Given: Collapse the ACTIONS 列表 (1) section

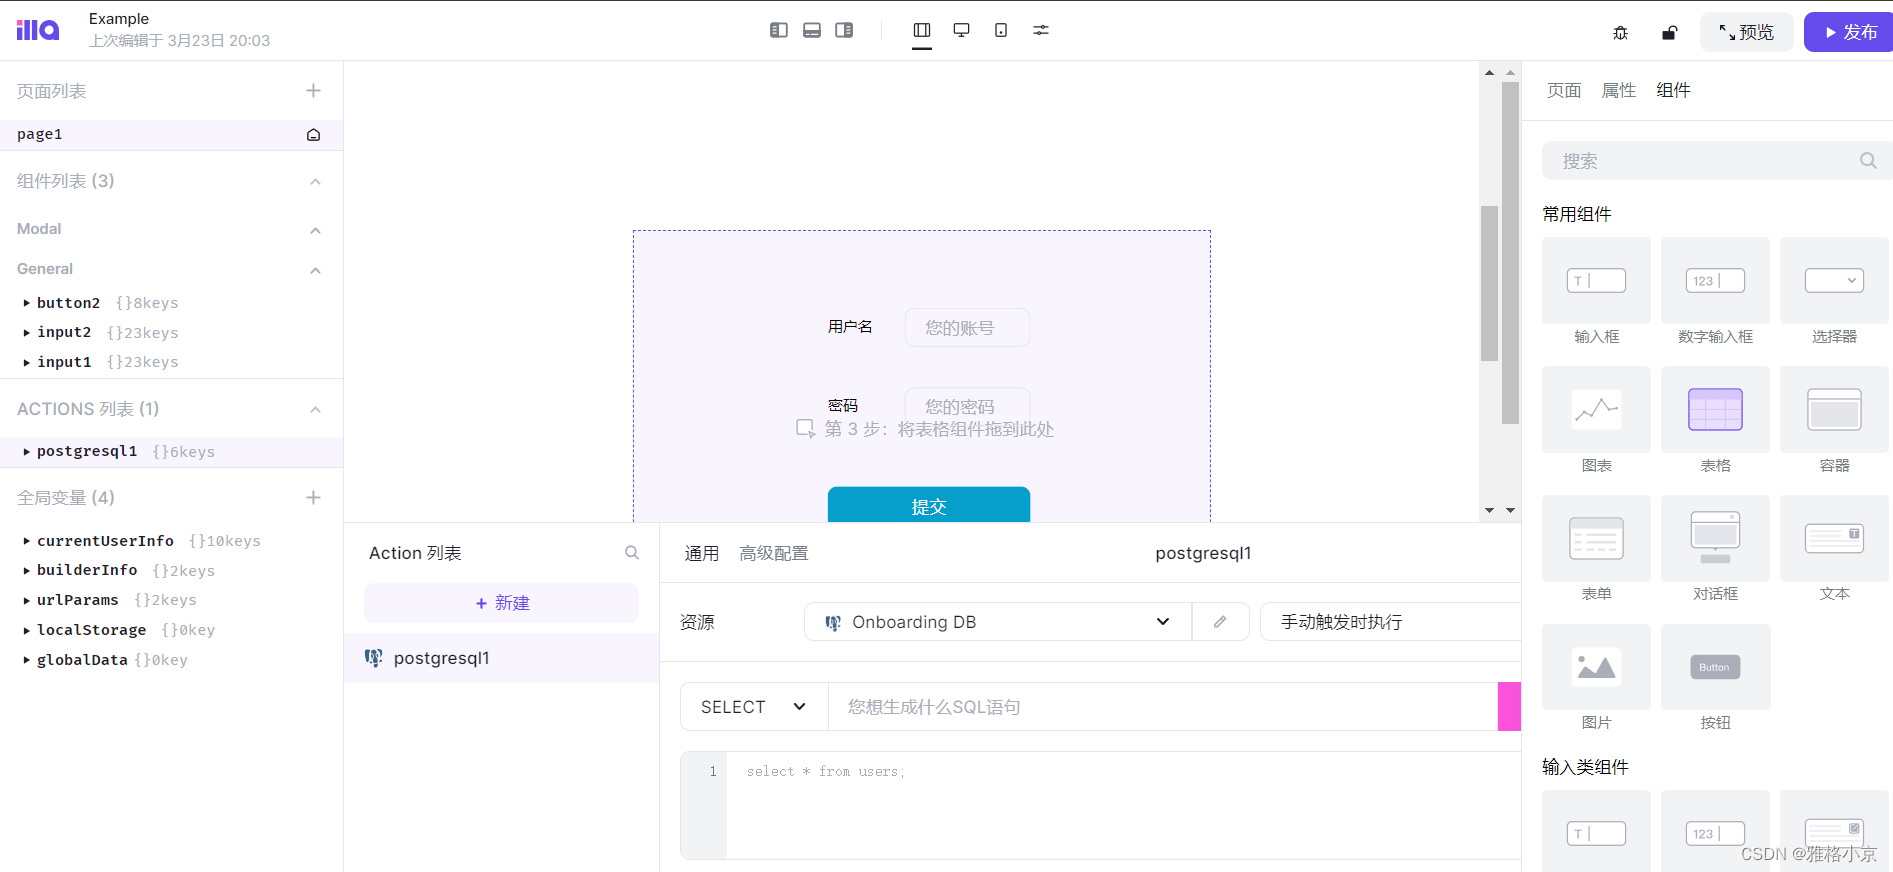Looking at the screenshot, I should tap(315, 409).
